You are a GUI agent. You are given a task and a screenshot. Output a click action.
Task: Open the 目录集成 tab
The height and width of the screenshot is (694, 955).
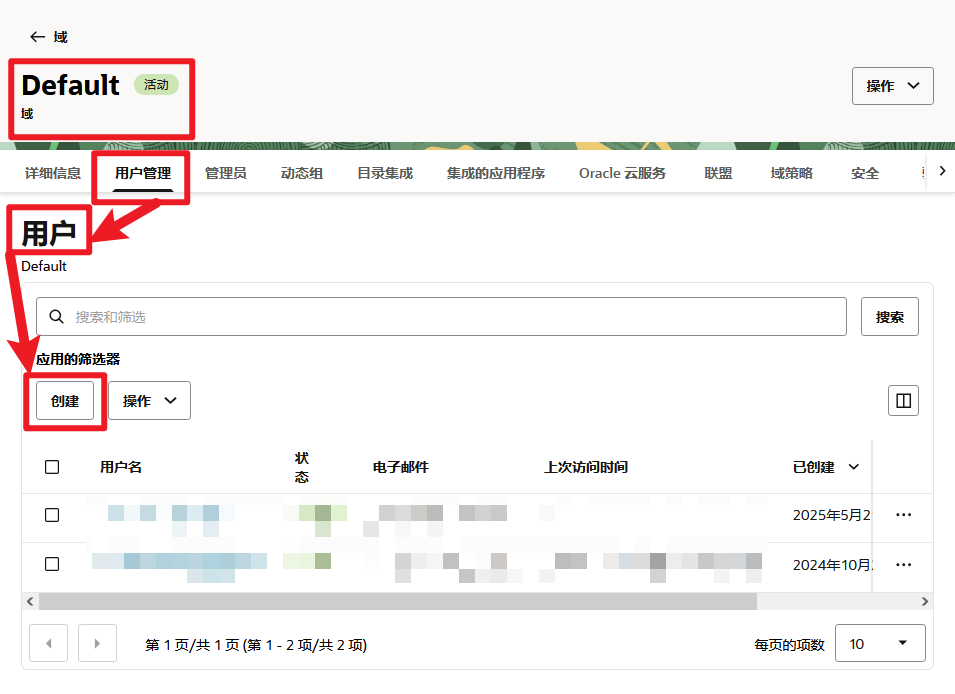385,174
